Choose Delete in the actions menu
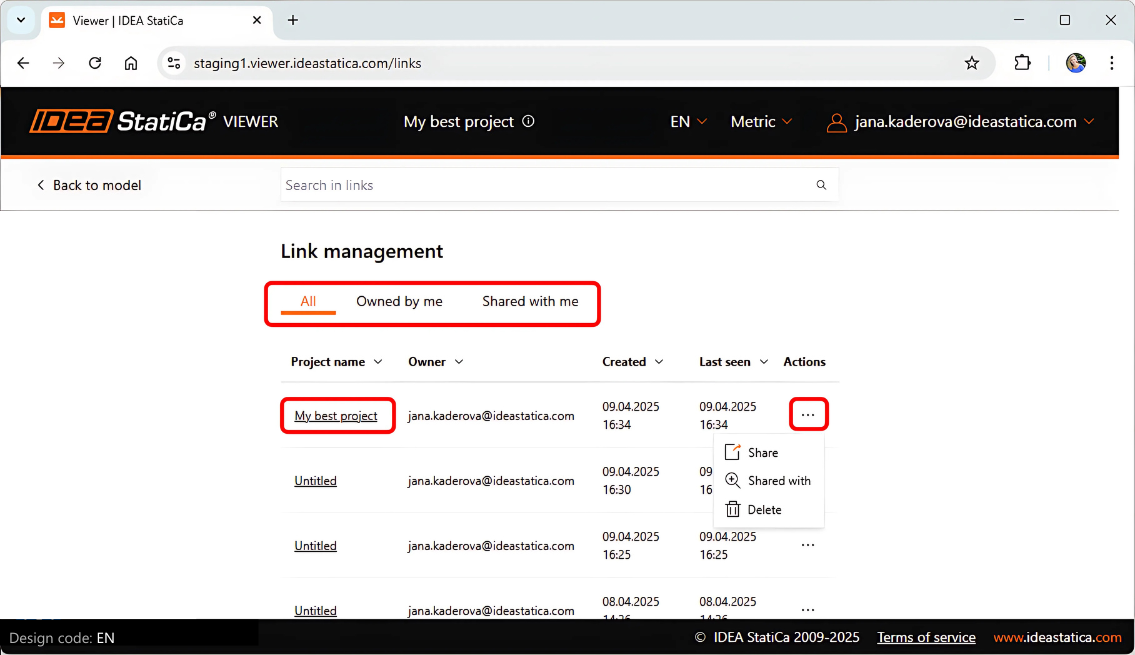The image size is (1135, 655). 764,510
